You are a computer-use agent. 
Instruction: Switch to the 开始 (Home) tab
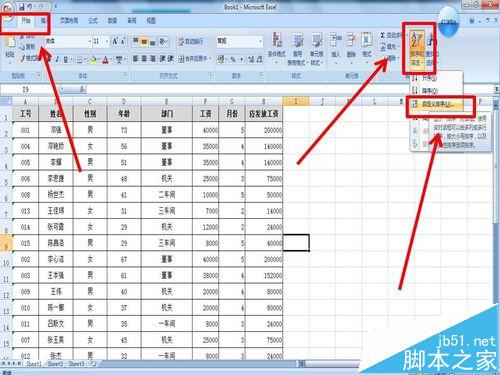pyautogui.click(x=26, y=21)
